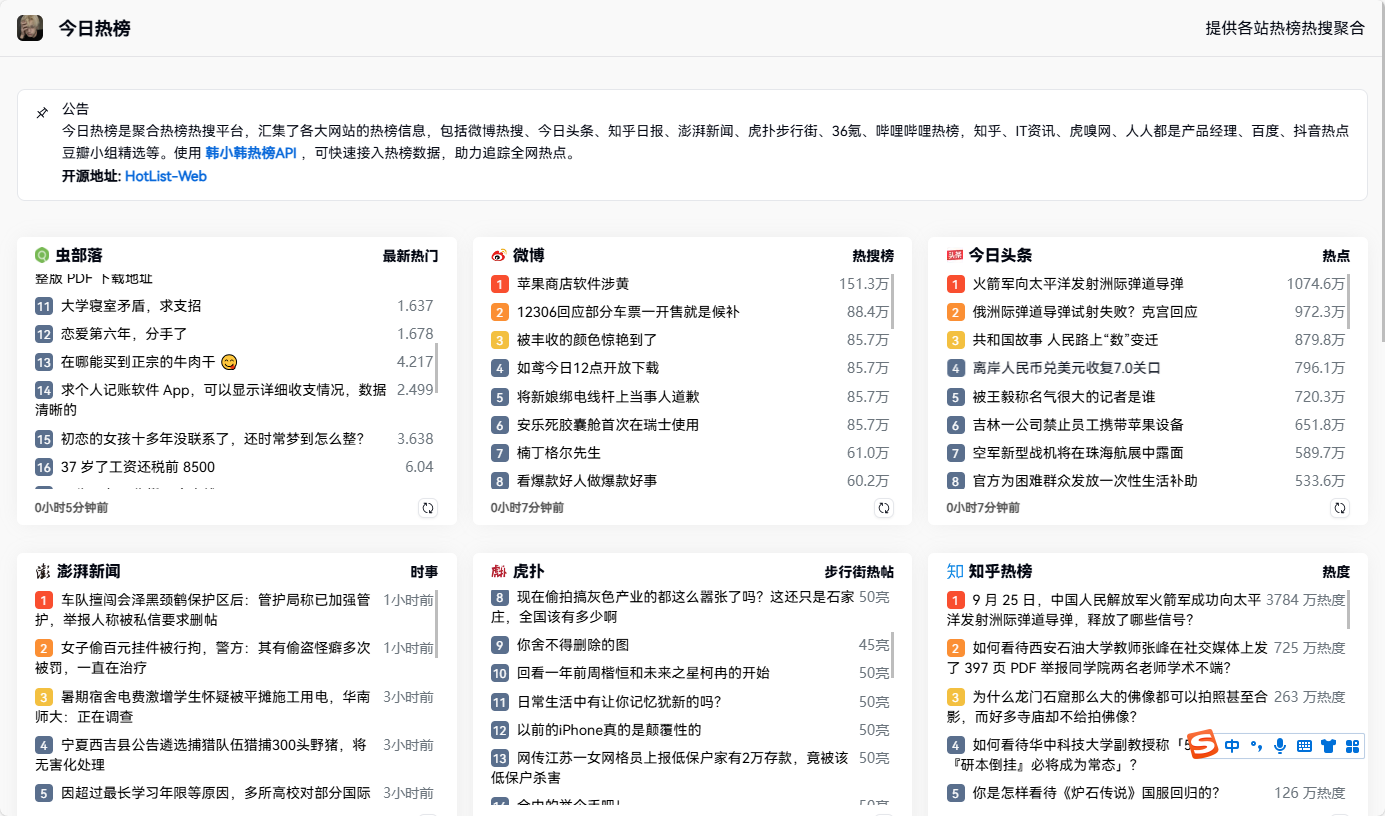The image size is (1385, 816).
Task: Open Toutiao item 共和国故事 人民路上“数”变迁
Action: pos(1066,340)
